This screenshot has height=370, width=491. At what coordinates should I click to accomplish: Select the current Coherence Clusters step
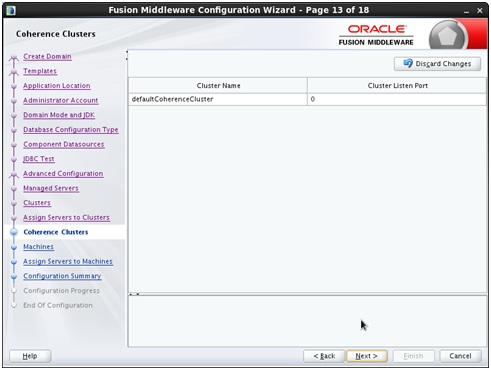coord(56,232)
